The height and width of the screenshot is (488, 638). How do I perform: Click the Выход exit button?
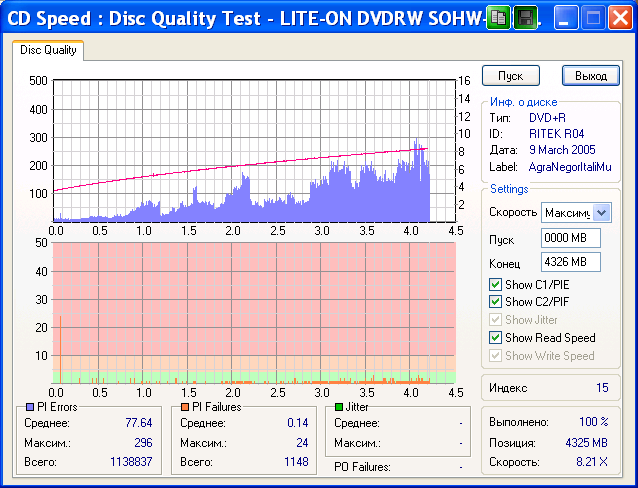click(591, 76)
